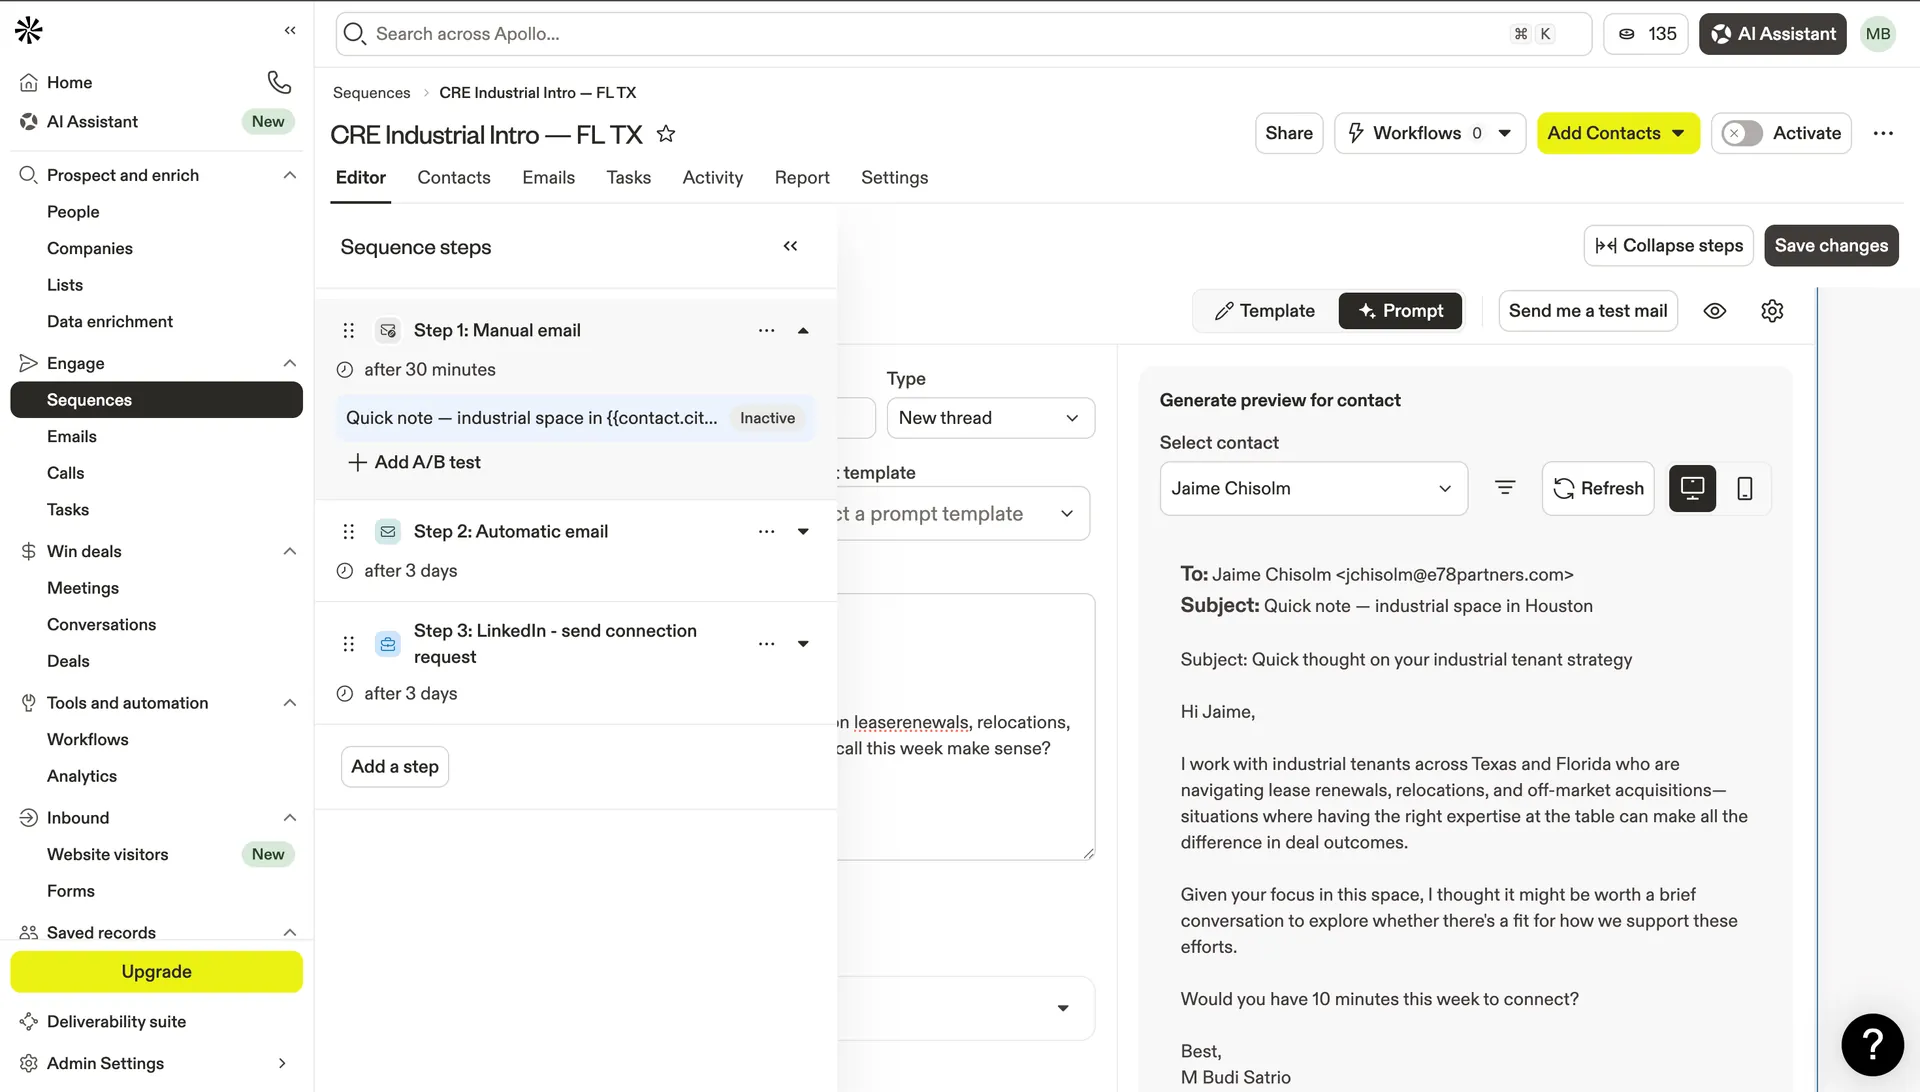Open the Jaime Chisolm contact dropdown
This screenshot has width=1920, height=1092.
tap(1313, 488)
